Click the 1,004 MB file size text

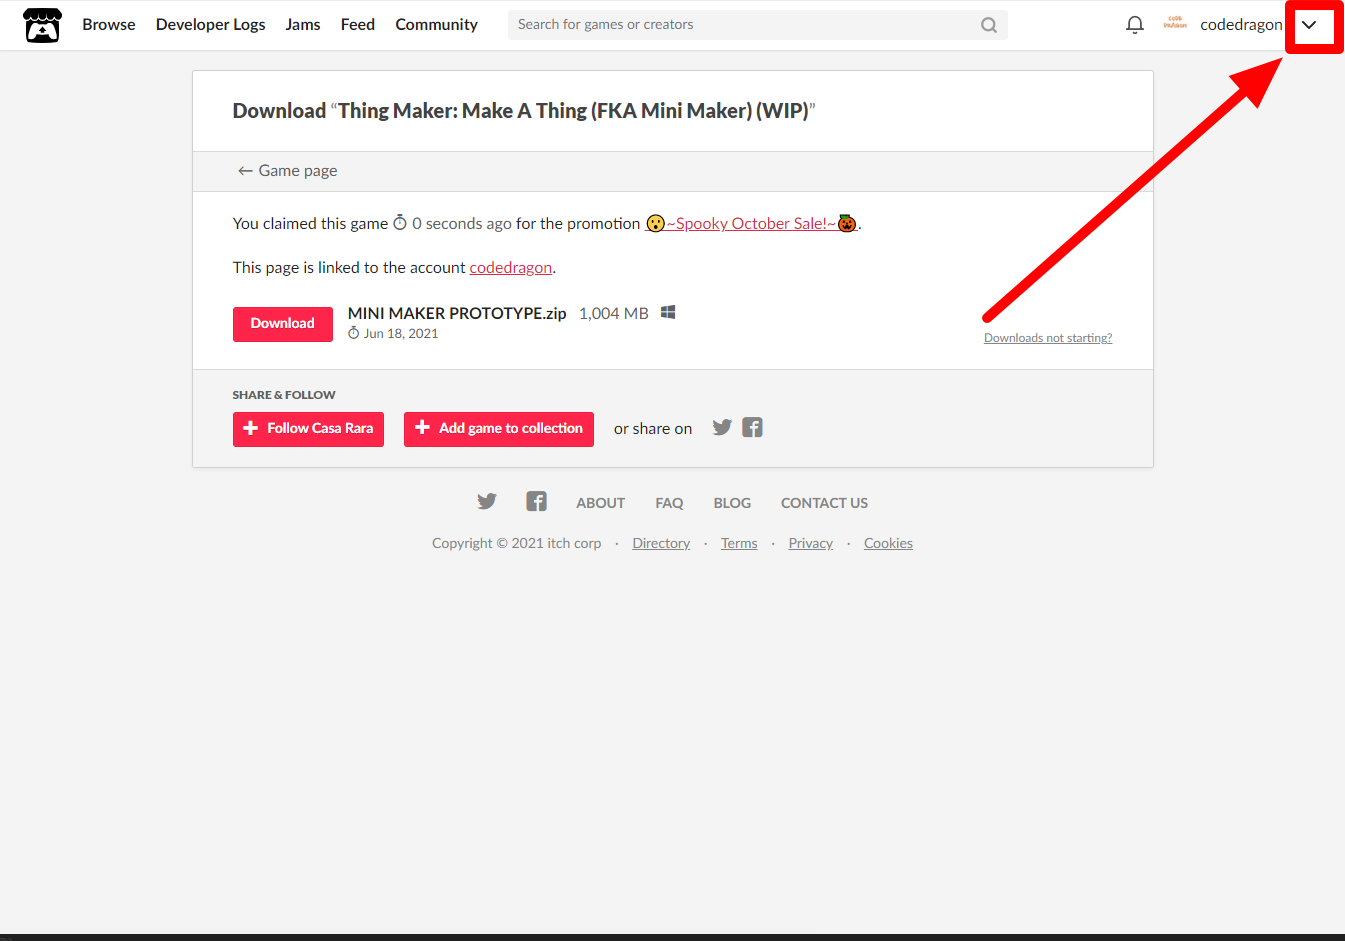coord(614,313)
